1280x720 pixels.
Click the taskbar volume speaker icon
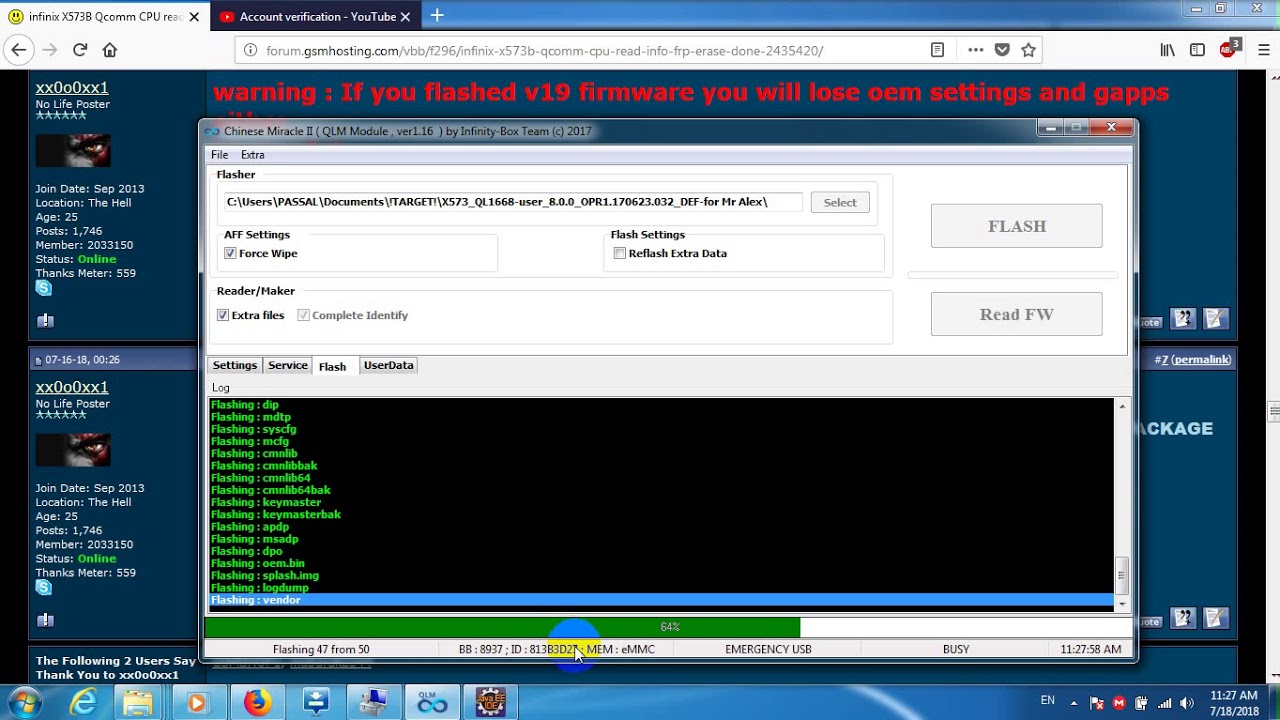coord(1187,702)
